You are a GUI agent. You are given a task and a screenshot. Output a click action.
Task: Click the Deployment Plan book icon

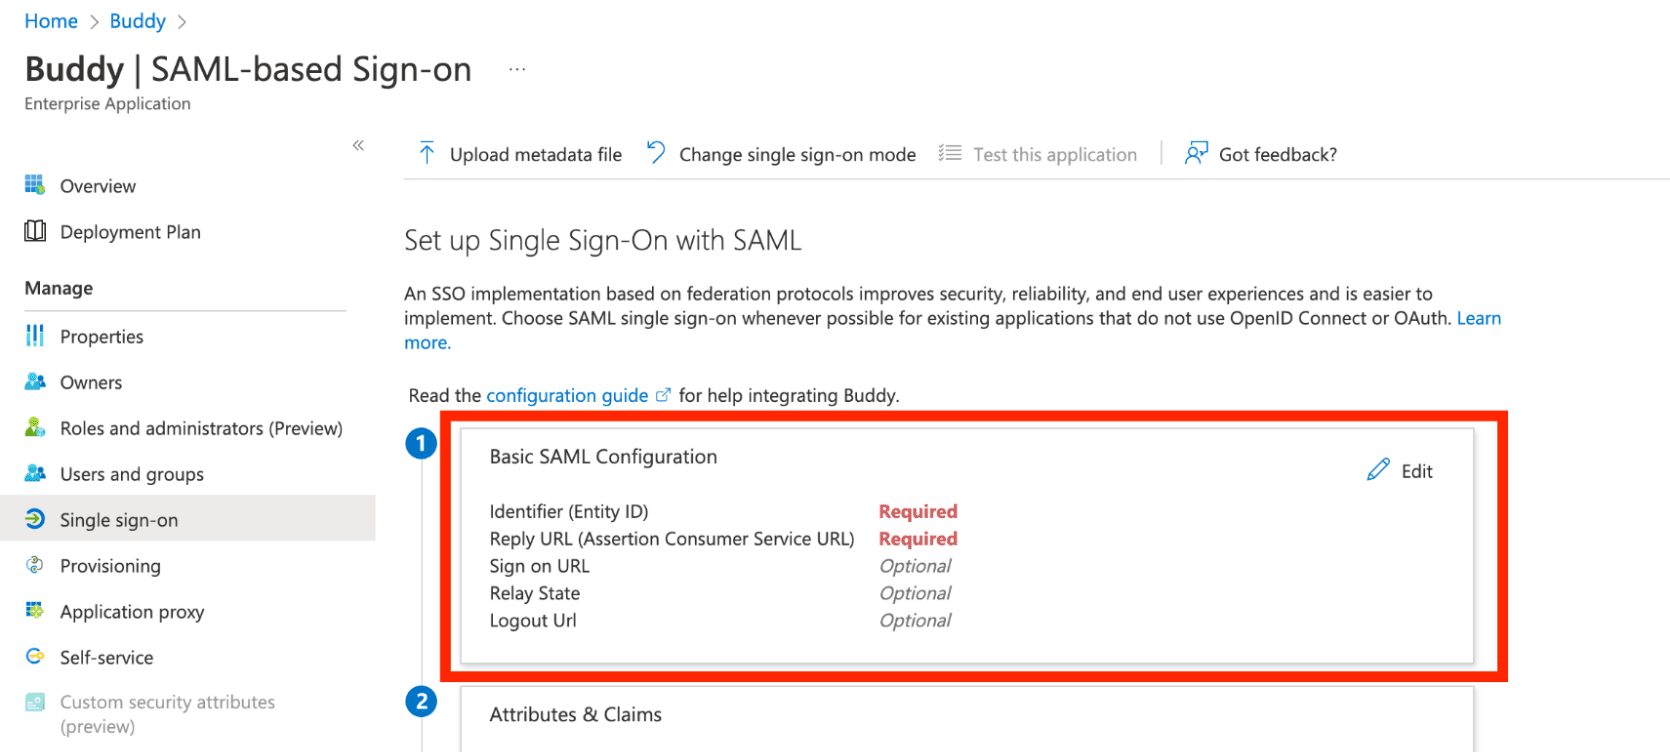(x=35, y=231)
